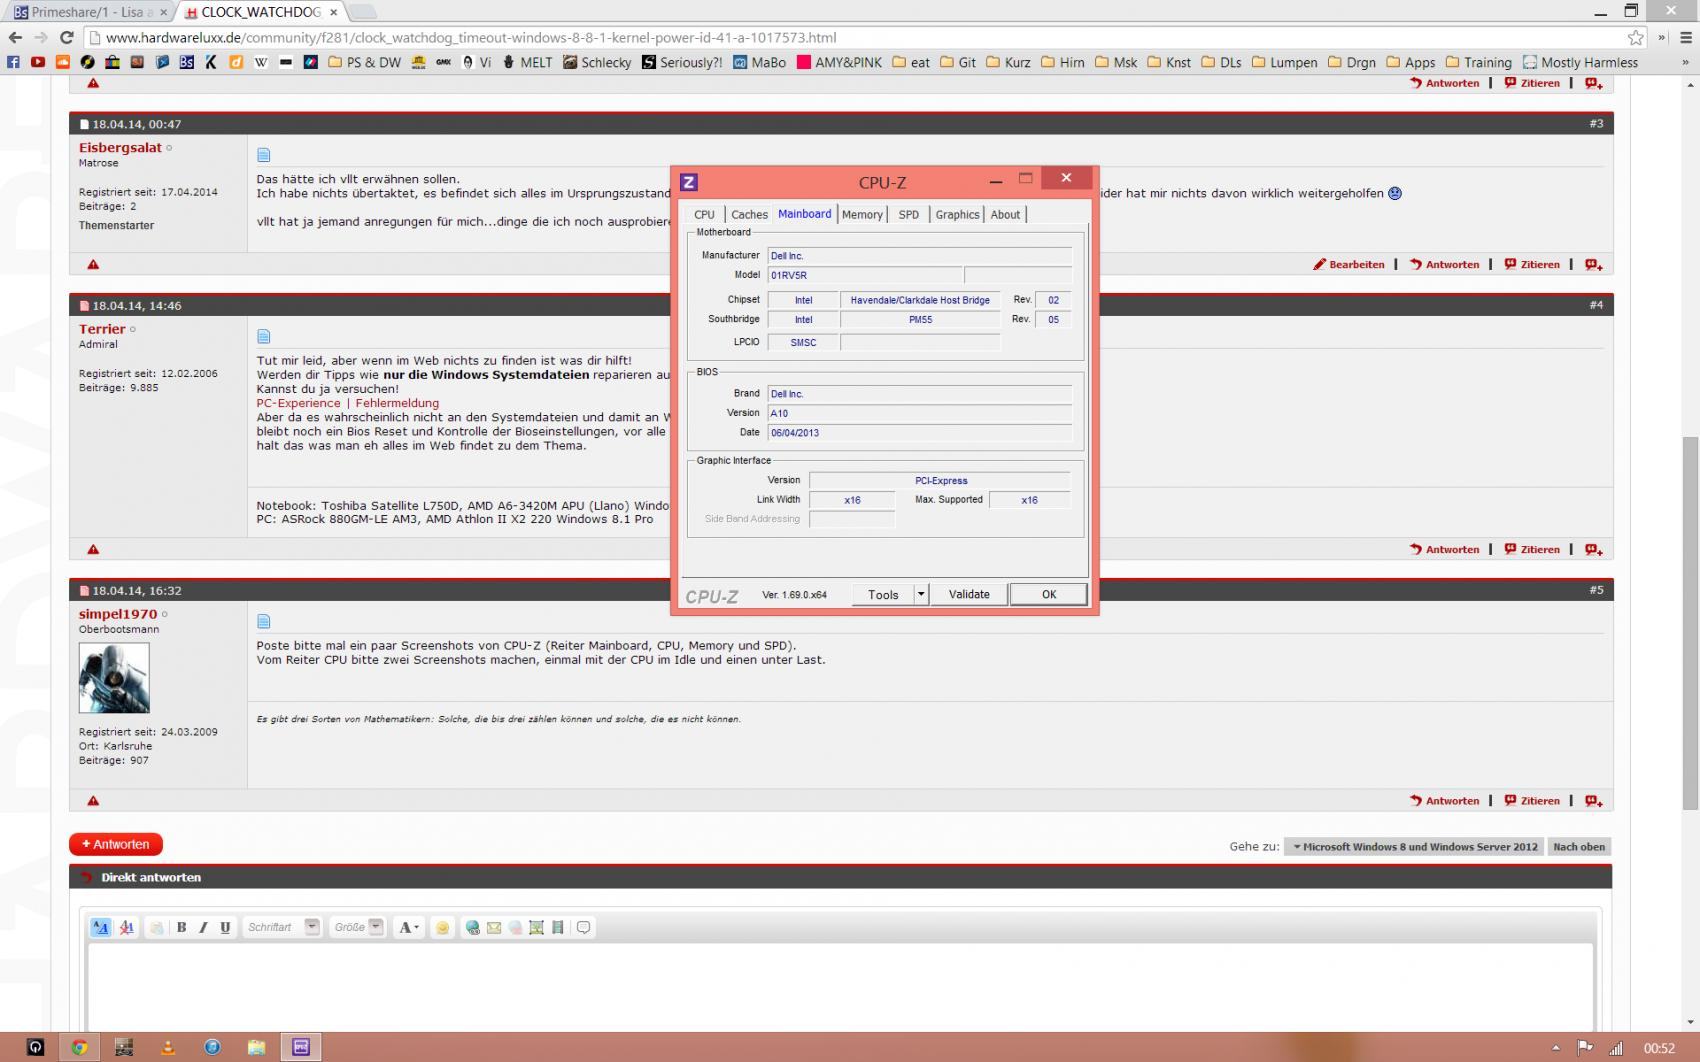Open the PC-Experience link in post #4

pos(298,403)
